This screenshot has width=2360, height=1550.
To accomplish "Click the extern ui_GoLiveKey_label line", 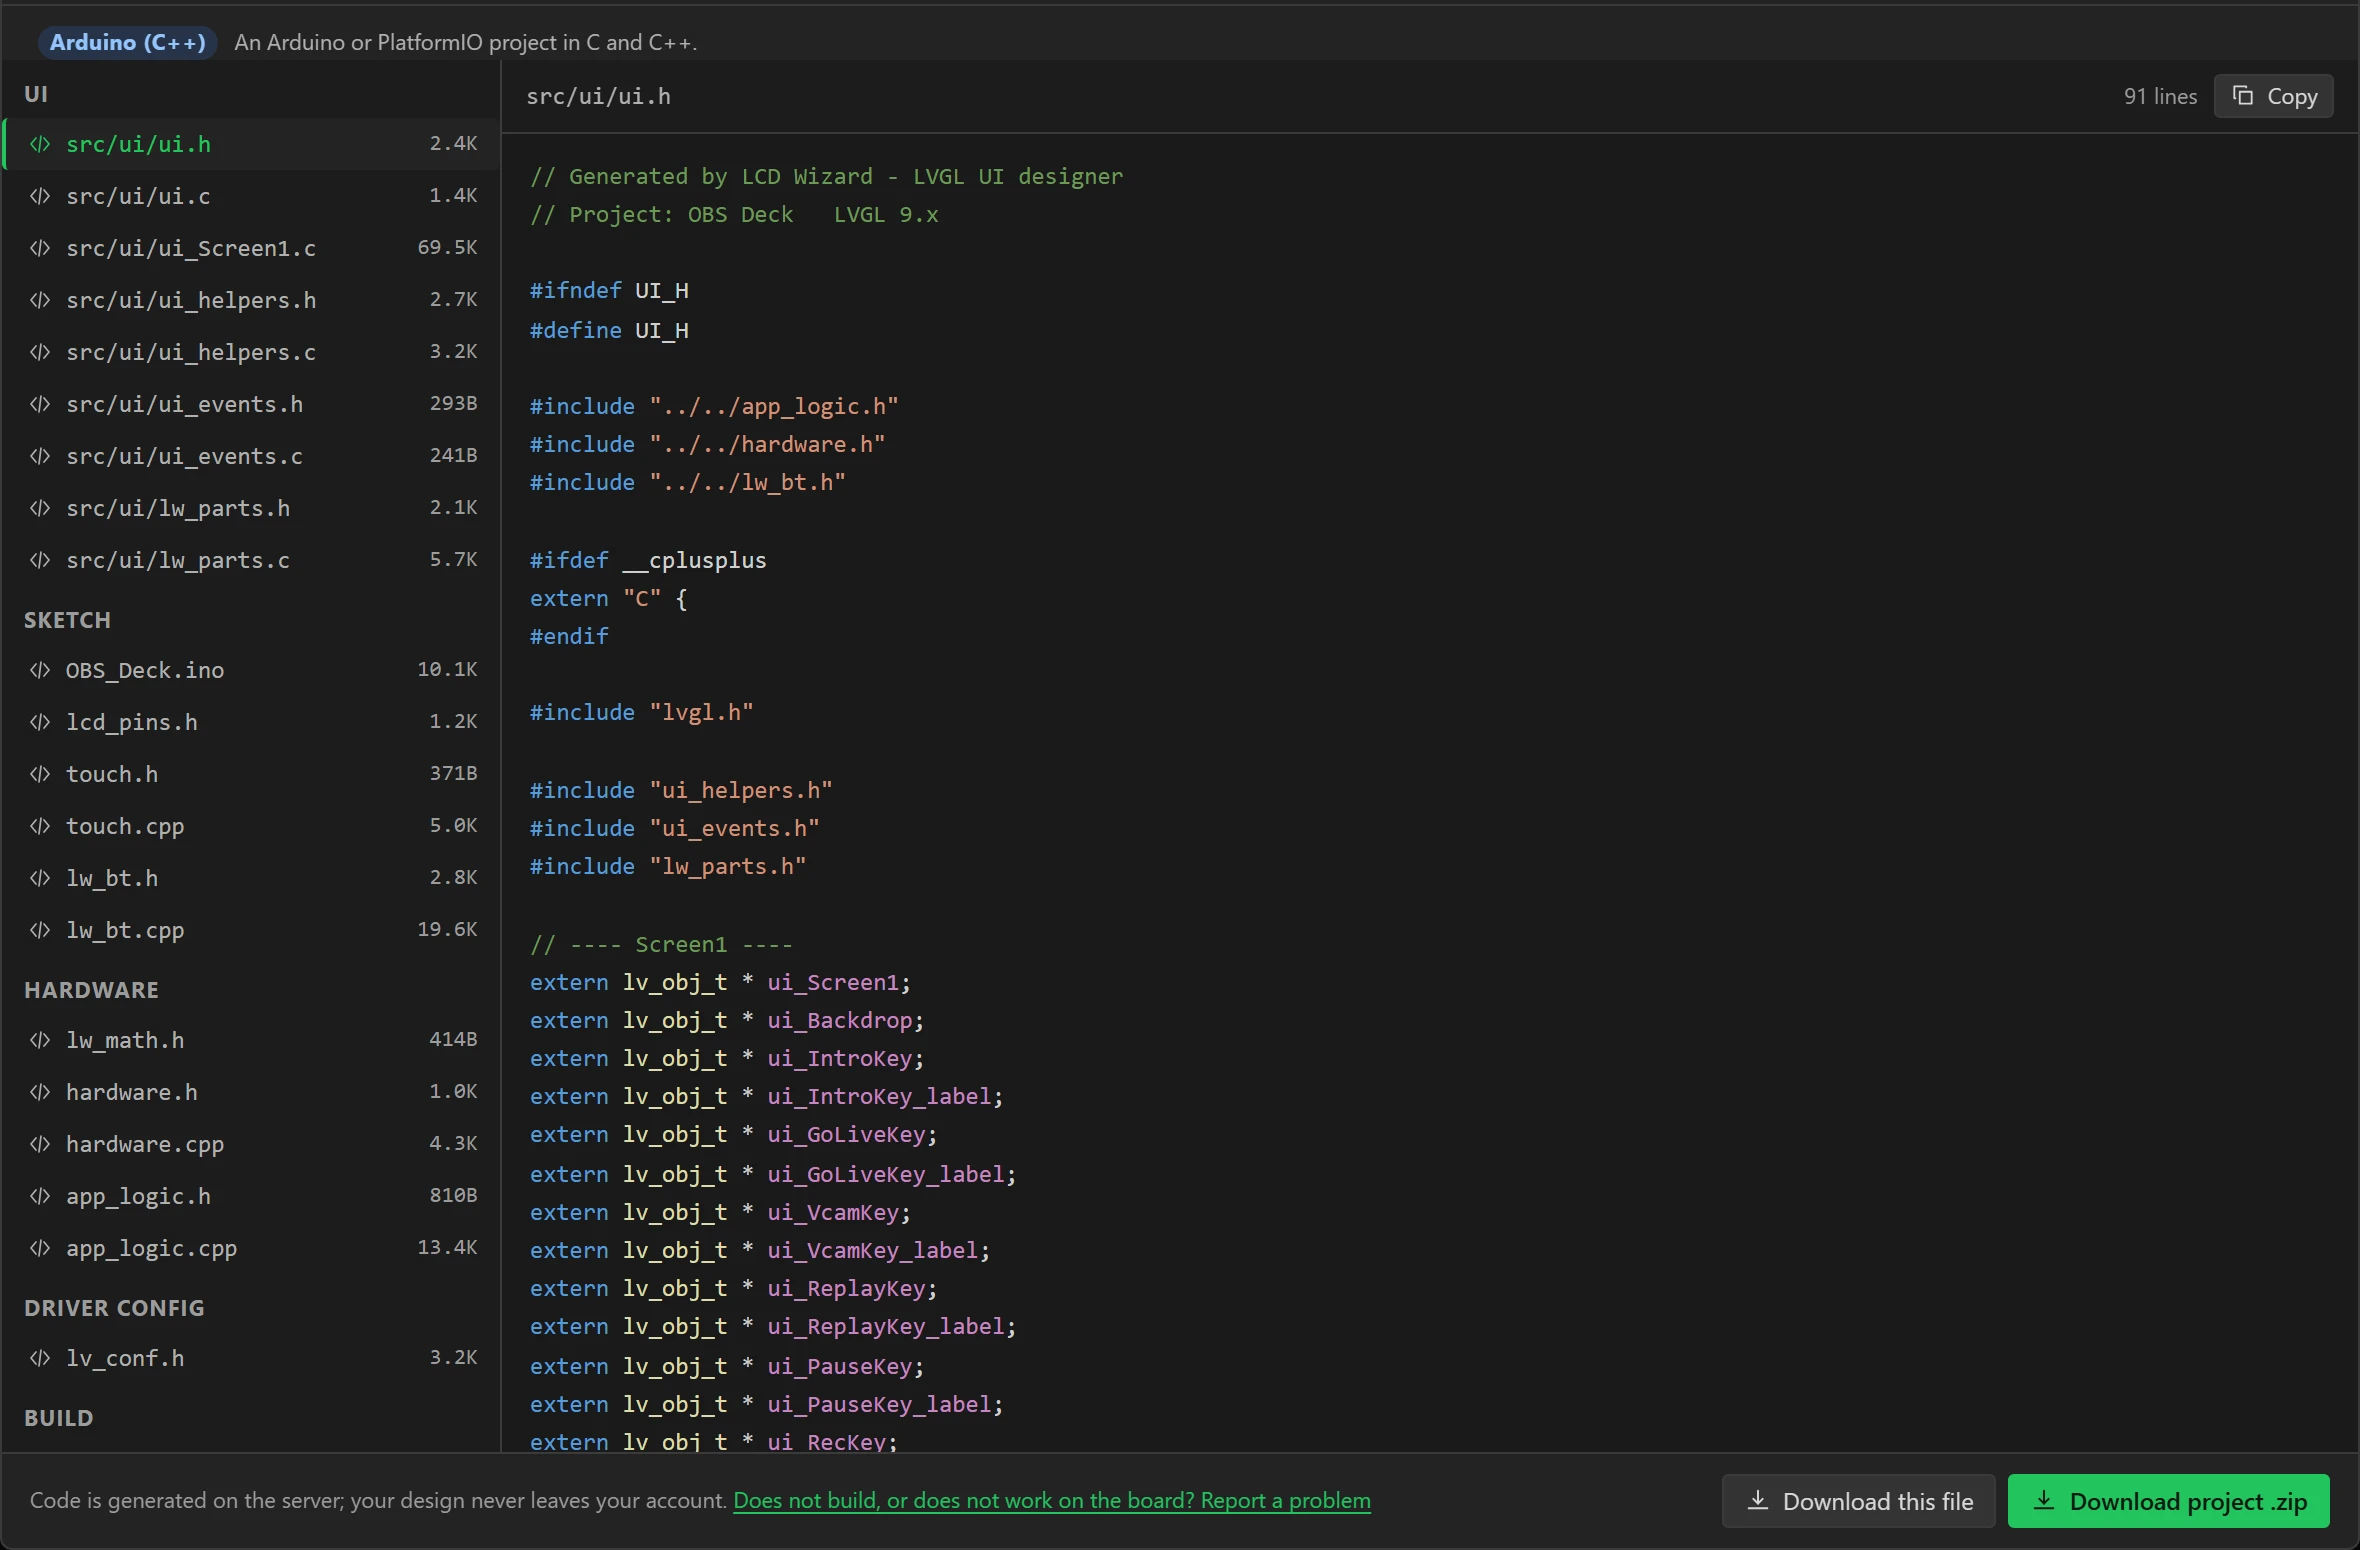I will [773, 1174].
